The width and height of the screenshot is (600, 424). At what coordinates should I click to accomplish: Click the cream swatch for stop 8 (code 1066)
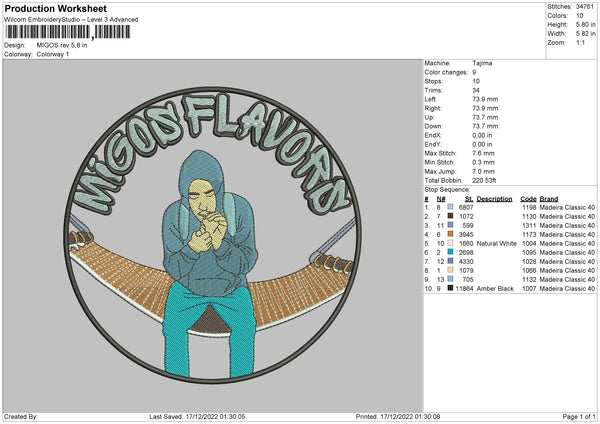point(450,270)
